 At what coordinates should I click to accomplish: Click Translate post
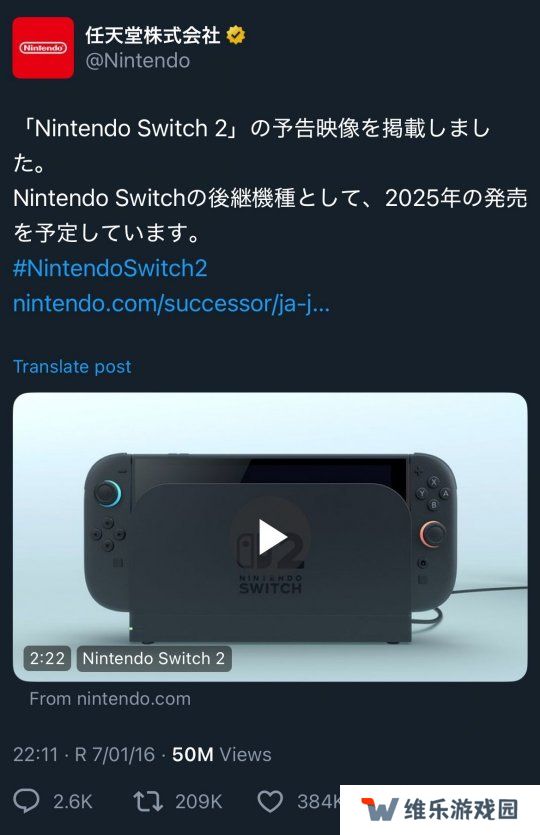(72, 366)
